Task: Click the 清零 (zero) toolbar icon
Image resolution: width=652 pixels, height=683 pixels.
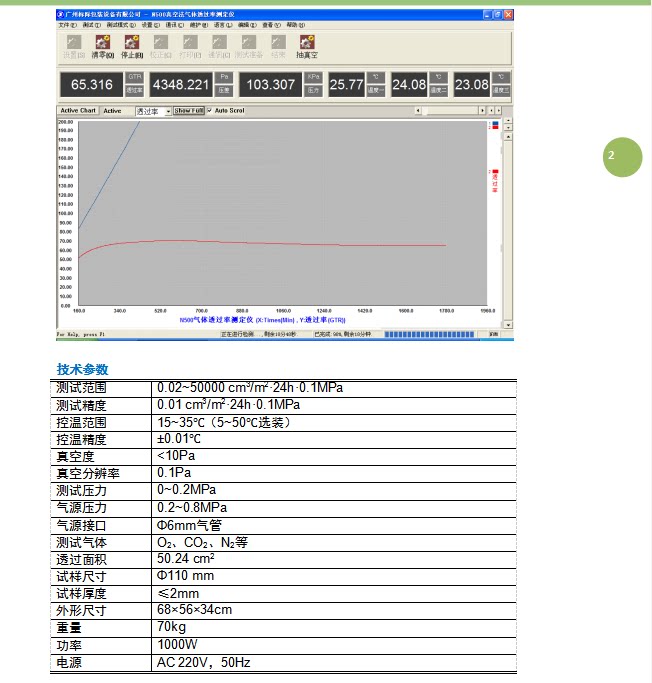Action: point(103,42)
